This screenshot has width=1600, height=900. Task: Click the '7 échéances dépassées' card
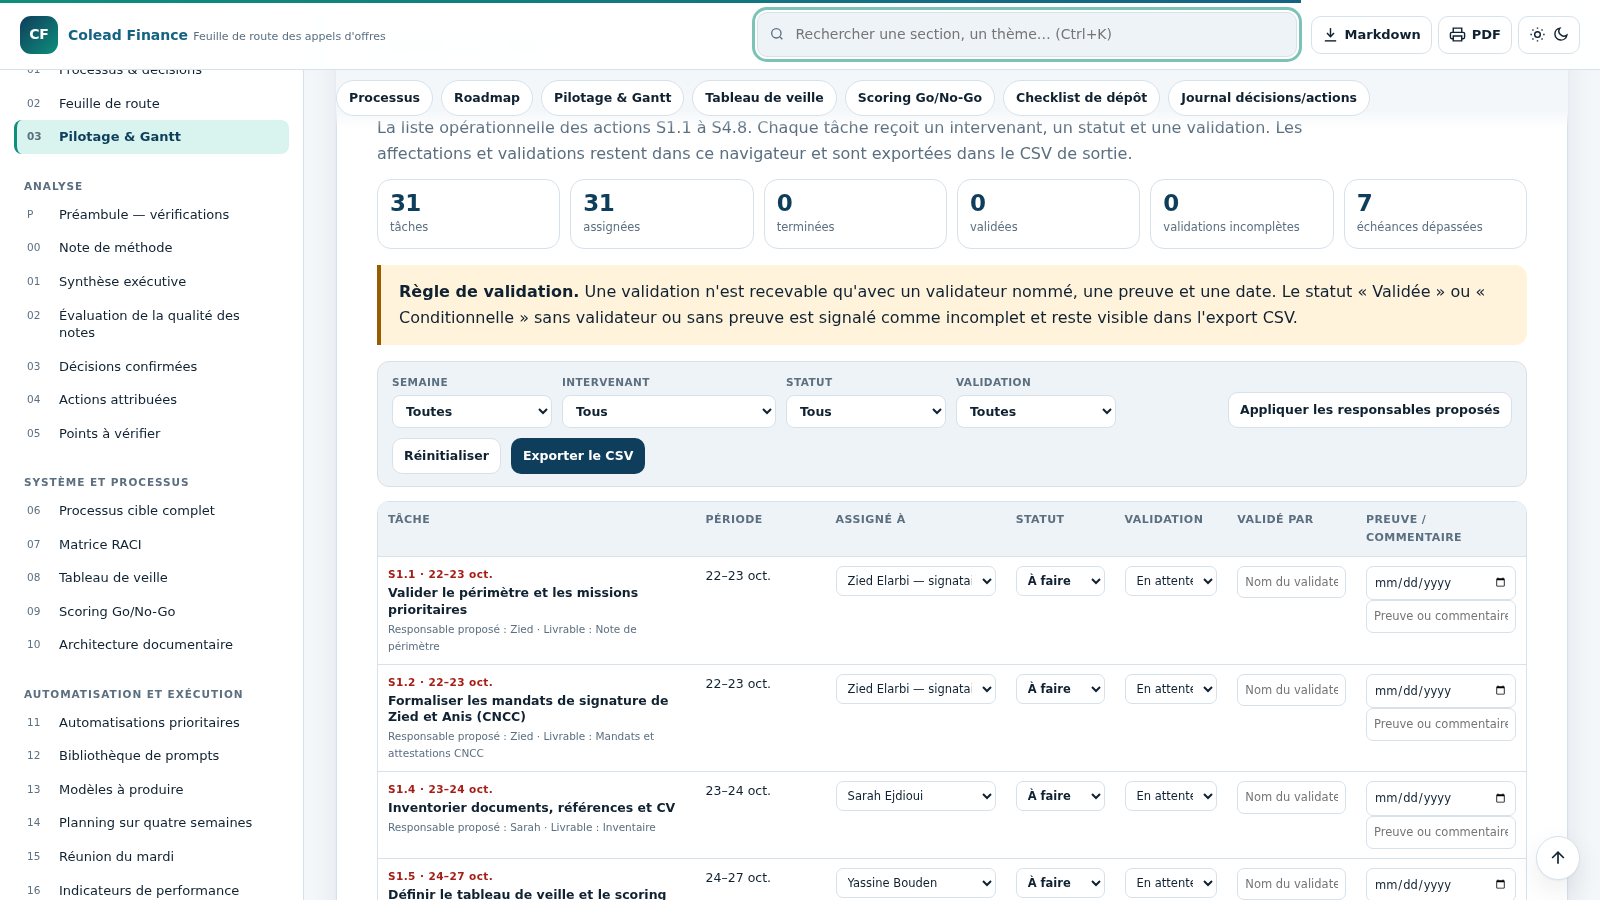pos(1435,214)
